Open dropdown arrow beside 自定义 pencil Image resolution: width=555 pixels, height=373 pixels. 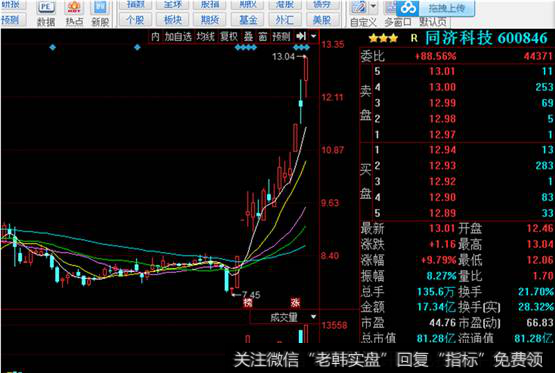click(373, 6)
